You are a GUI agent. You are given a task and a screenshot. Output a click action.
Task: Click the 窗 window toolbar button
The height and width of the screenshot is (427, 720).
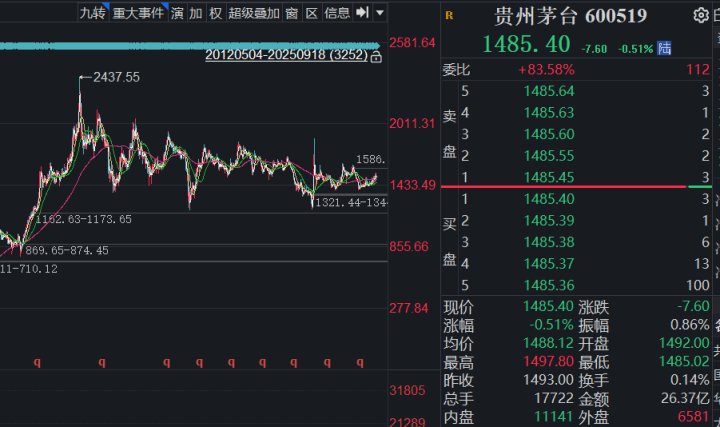(x=292, y=13)
